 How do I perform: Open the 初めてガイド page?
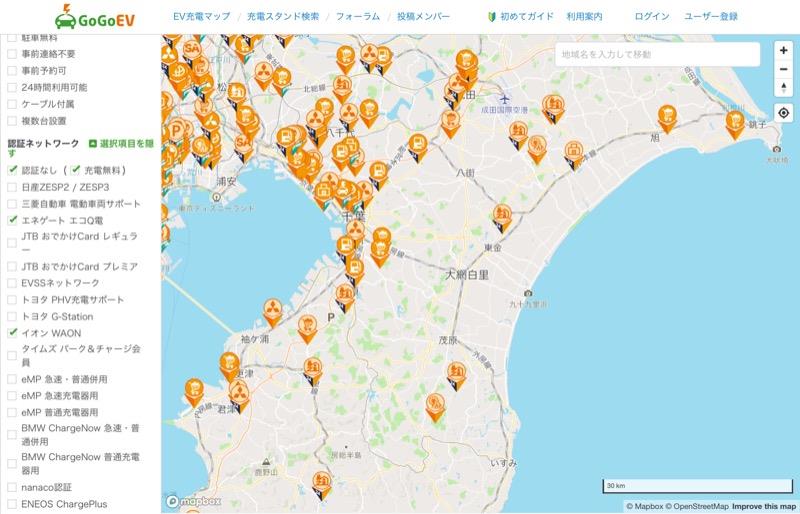pos(527,16)
